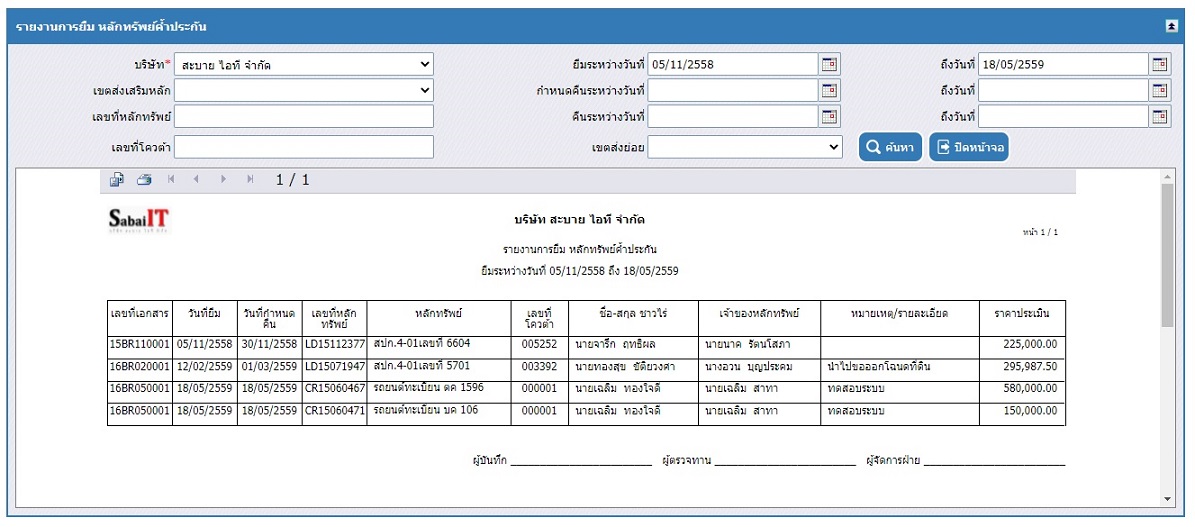Click asset รถยนต์ทะเบียน บค 106

click(424, 410)
